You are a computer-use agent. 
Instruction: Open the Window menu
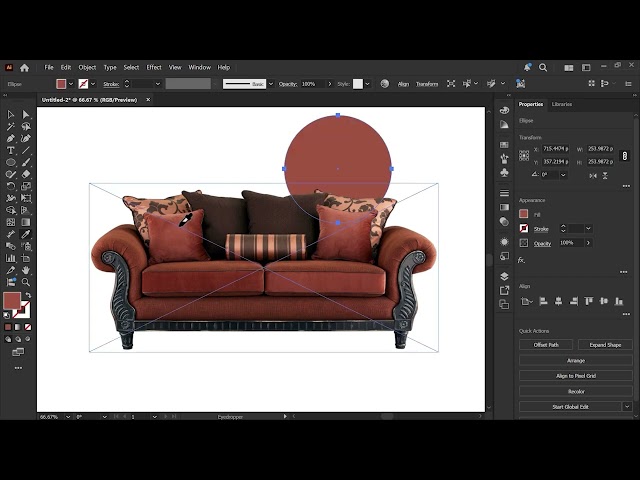pyautogui.click(x=199, y=67)
